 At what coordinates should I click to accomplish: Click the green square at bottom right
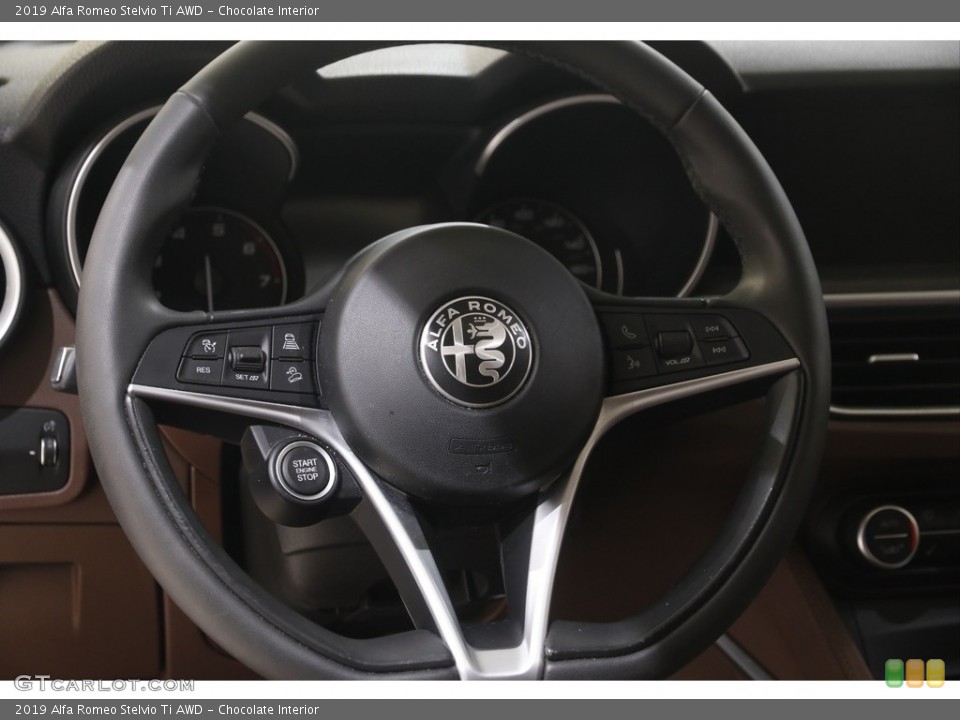pyautogui.click(x=894, y=673)
